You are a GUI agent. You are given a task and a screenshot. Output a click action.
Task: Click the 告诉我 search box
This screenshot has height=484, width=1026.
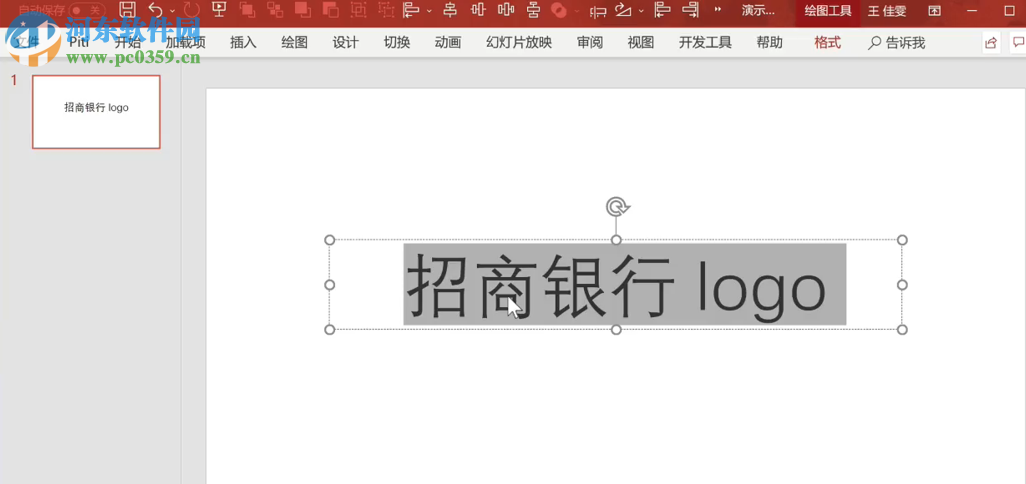coord(896,43)
